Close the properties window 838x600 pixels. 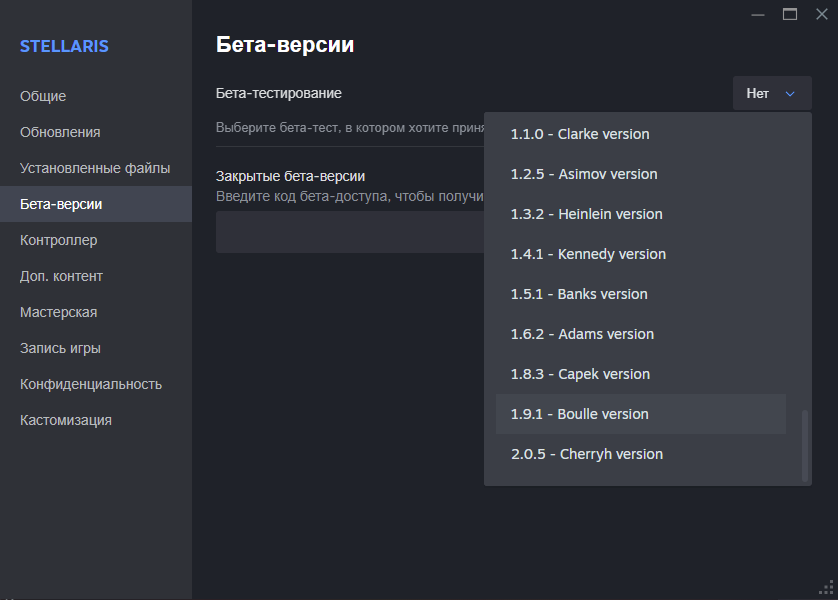tap(822, 14)
